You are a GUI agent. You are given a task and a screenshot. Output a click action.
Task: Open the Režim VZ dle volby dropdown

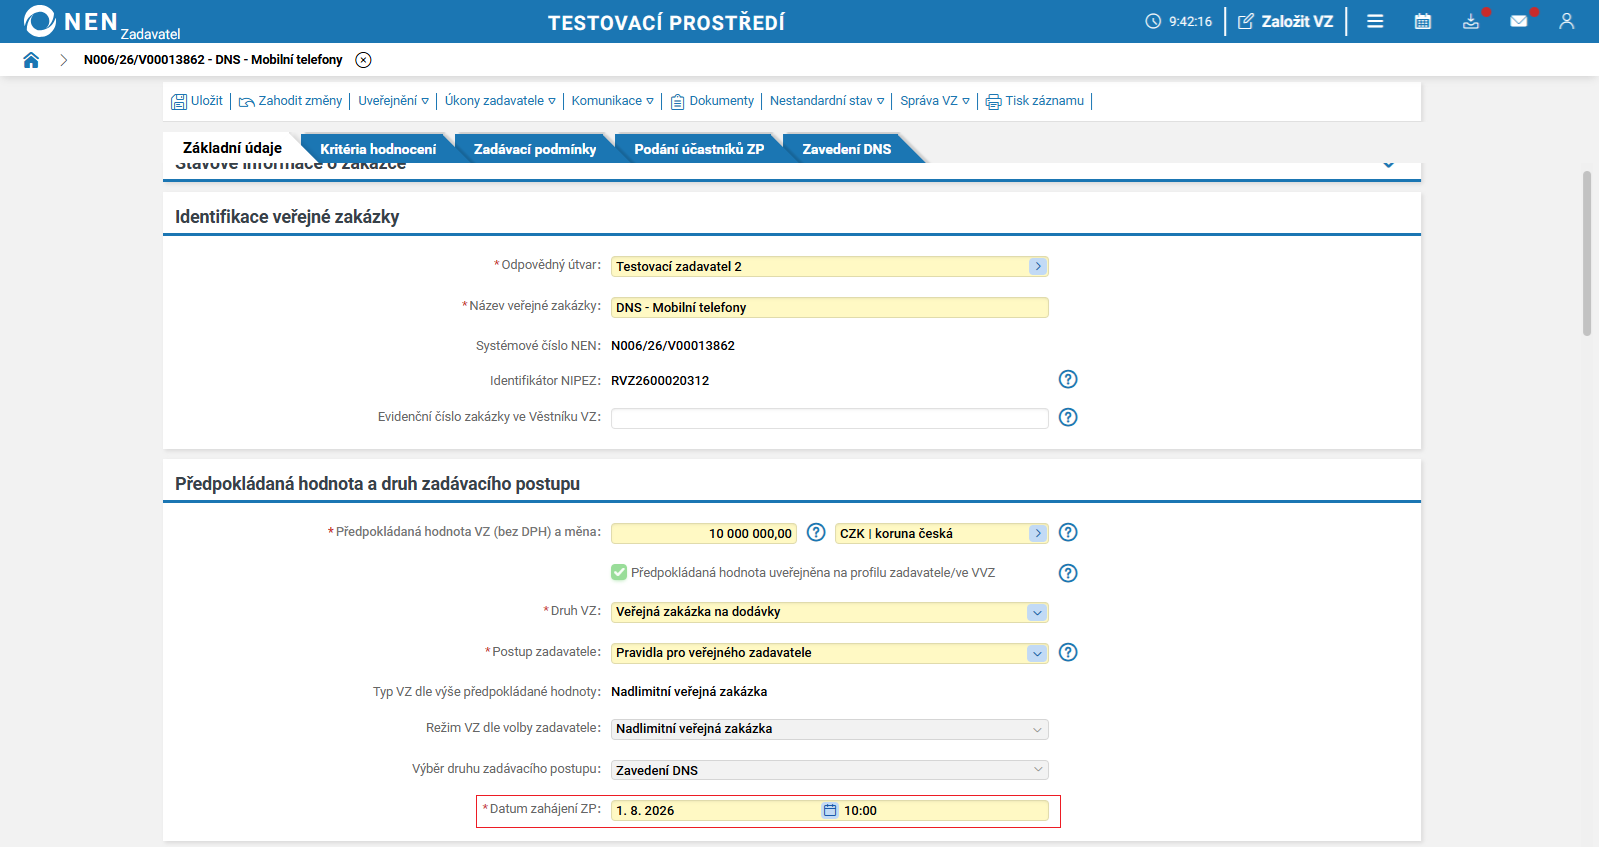coord(830,729)
